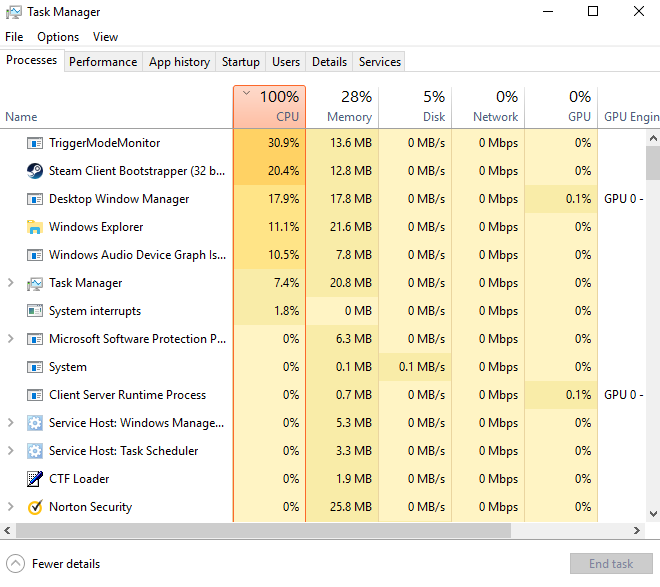Viewport: 660px width, 587px height.
Task: Expand the Task Manager process row
Action: point(11,283)
